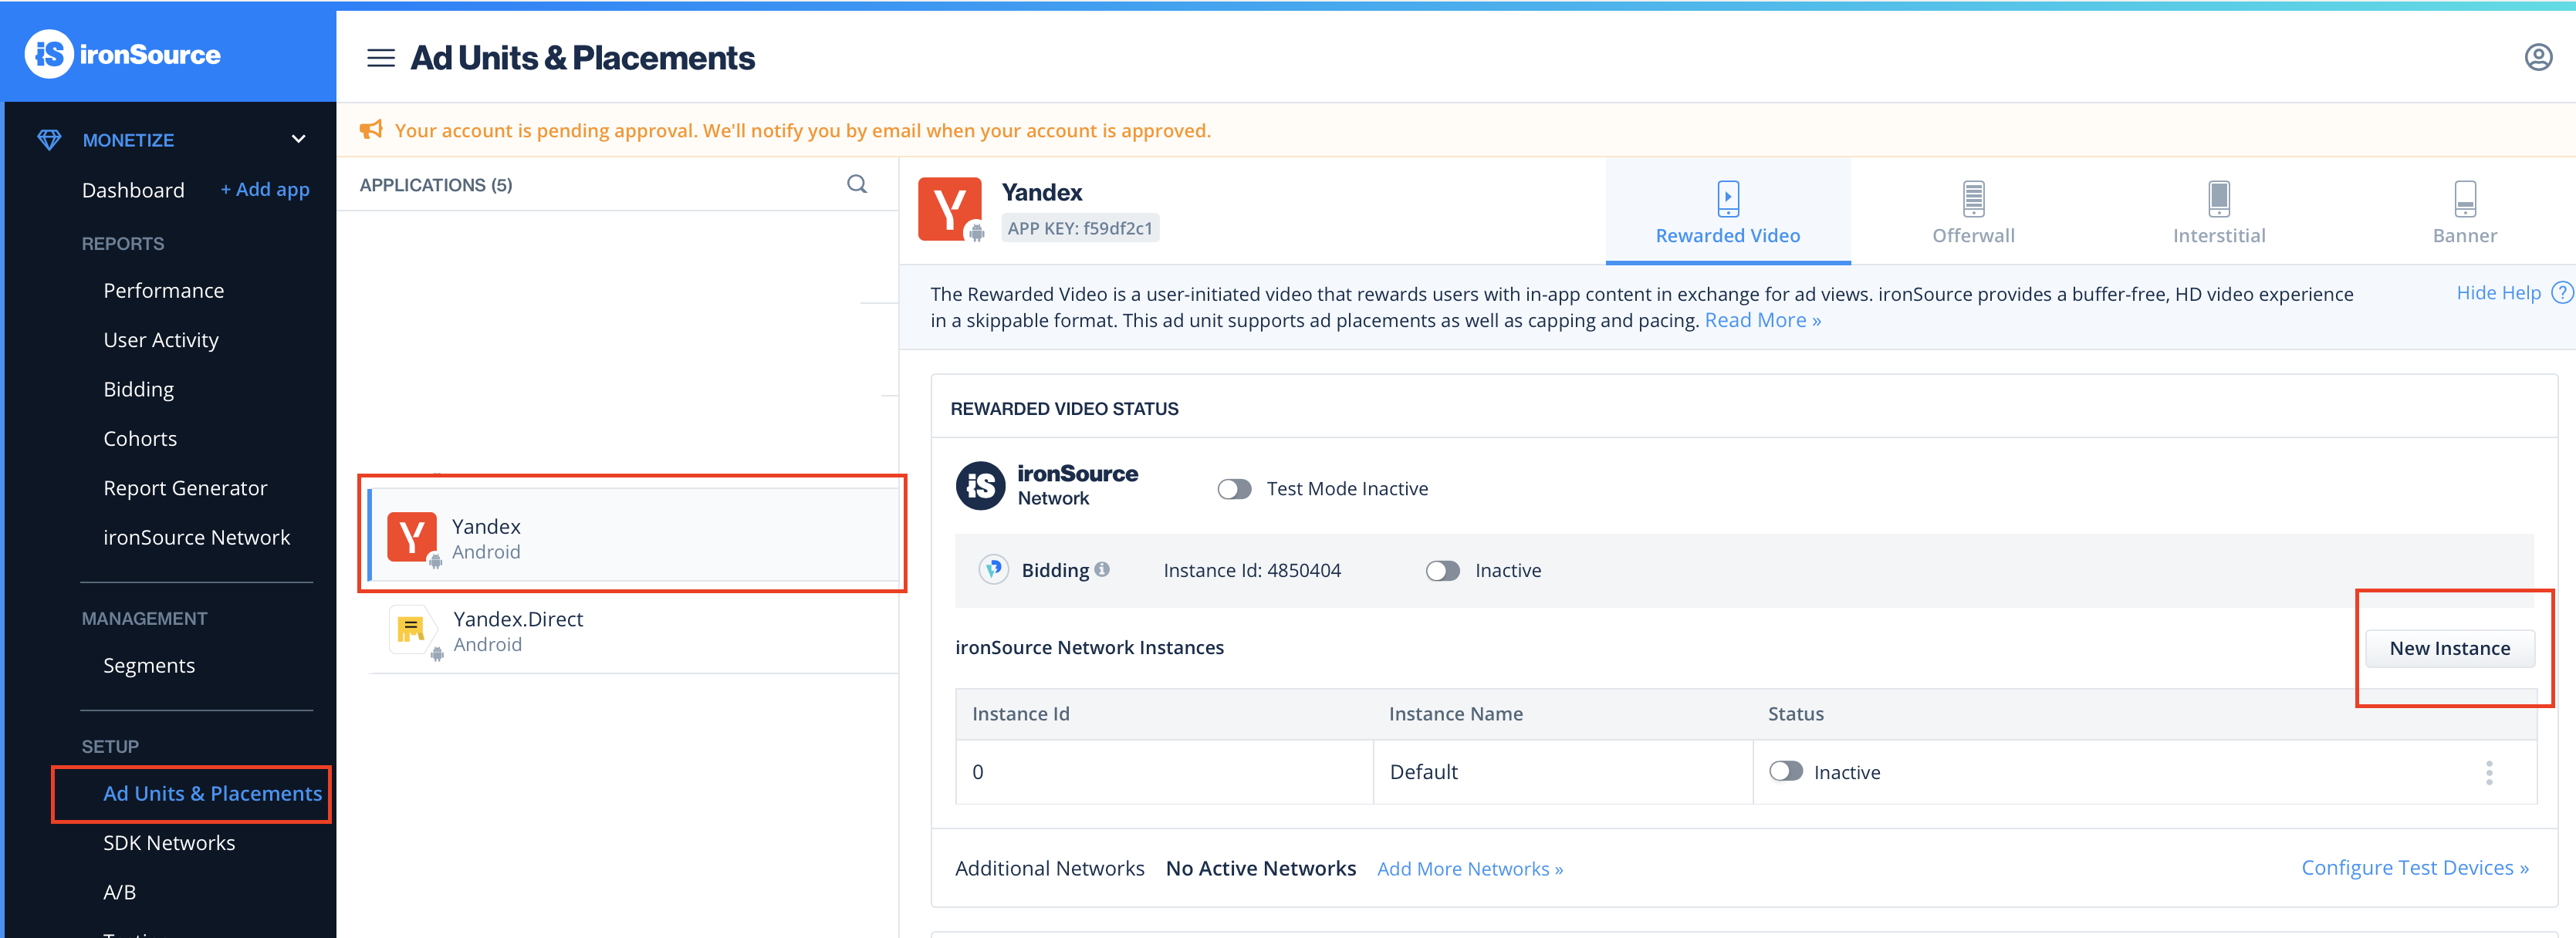This screenshot has height=938, width=2576.
Task: Enable Test Mode toggle
Action: 1234,489
